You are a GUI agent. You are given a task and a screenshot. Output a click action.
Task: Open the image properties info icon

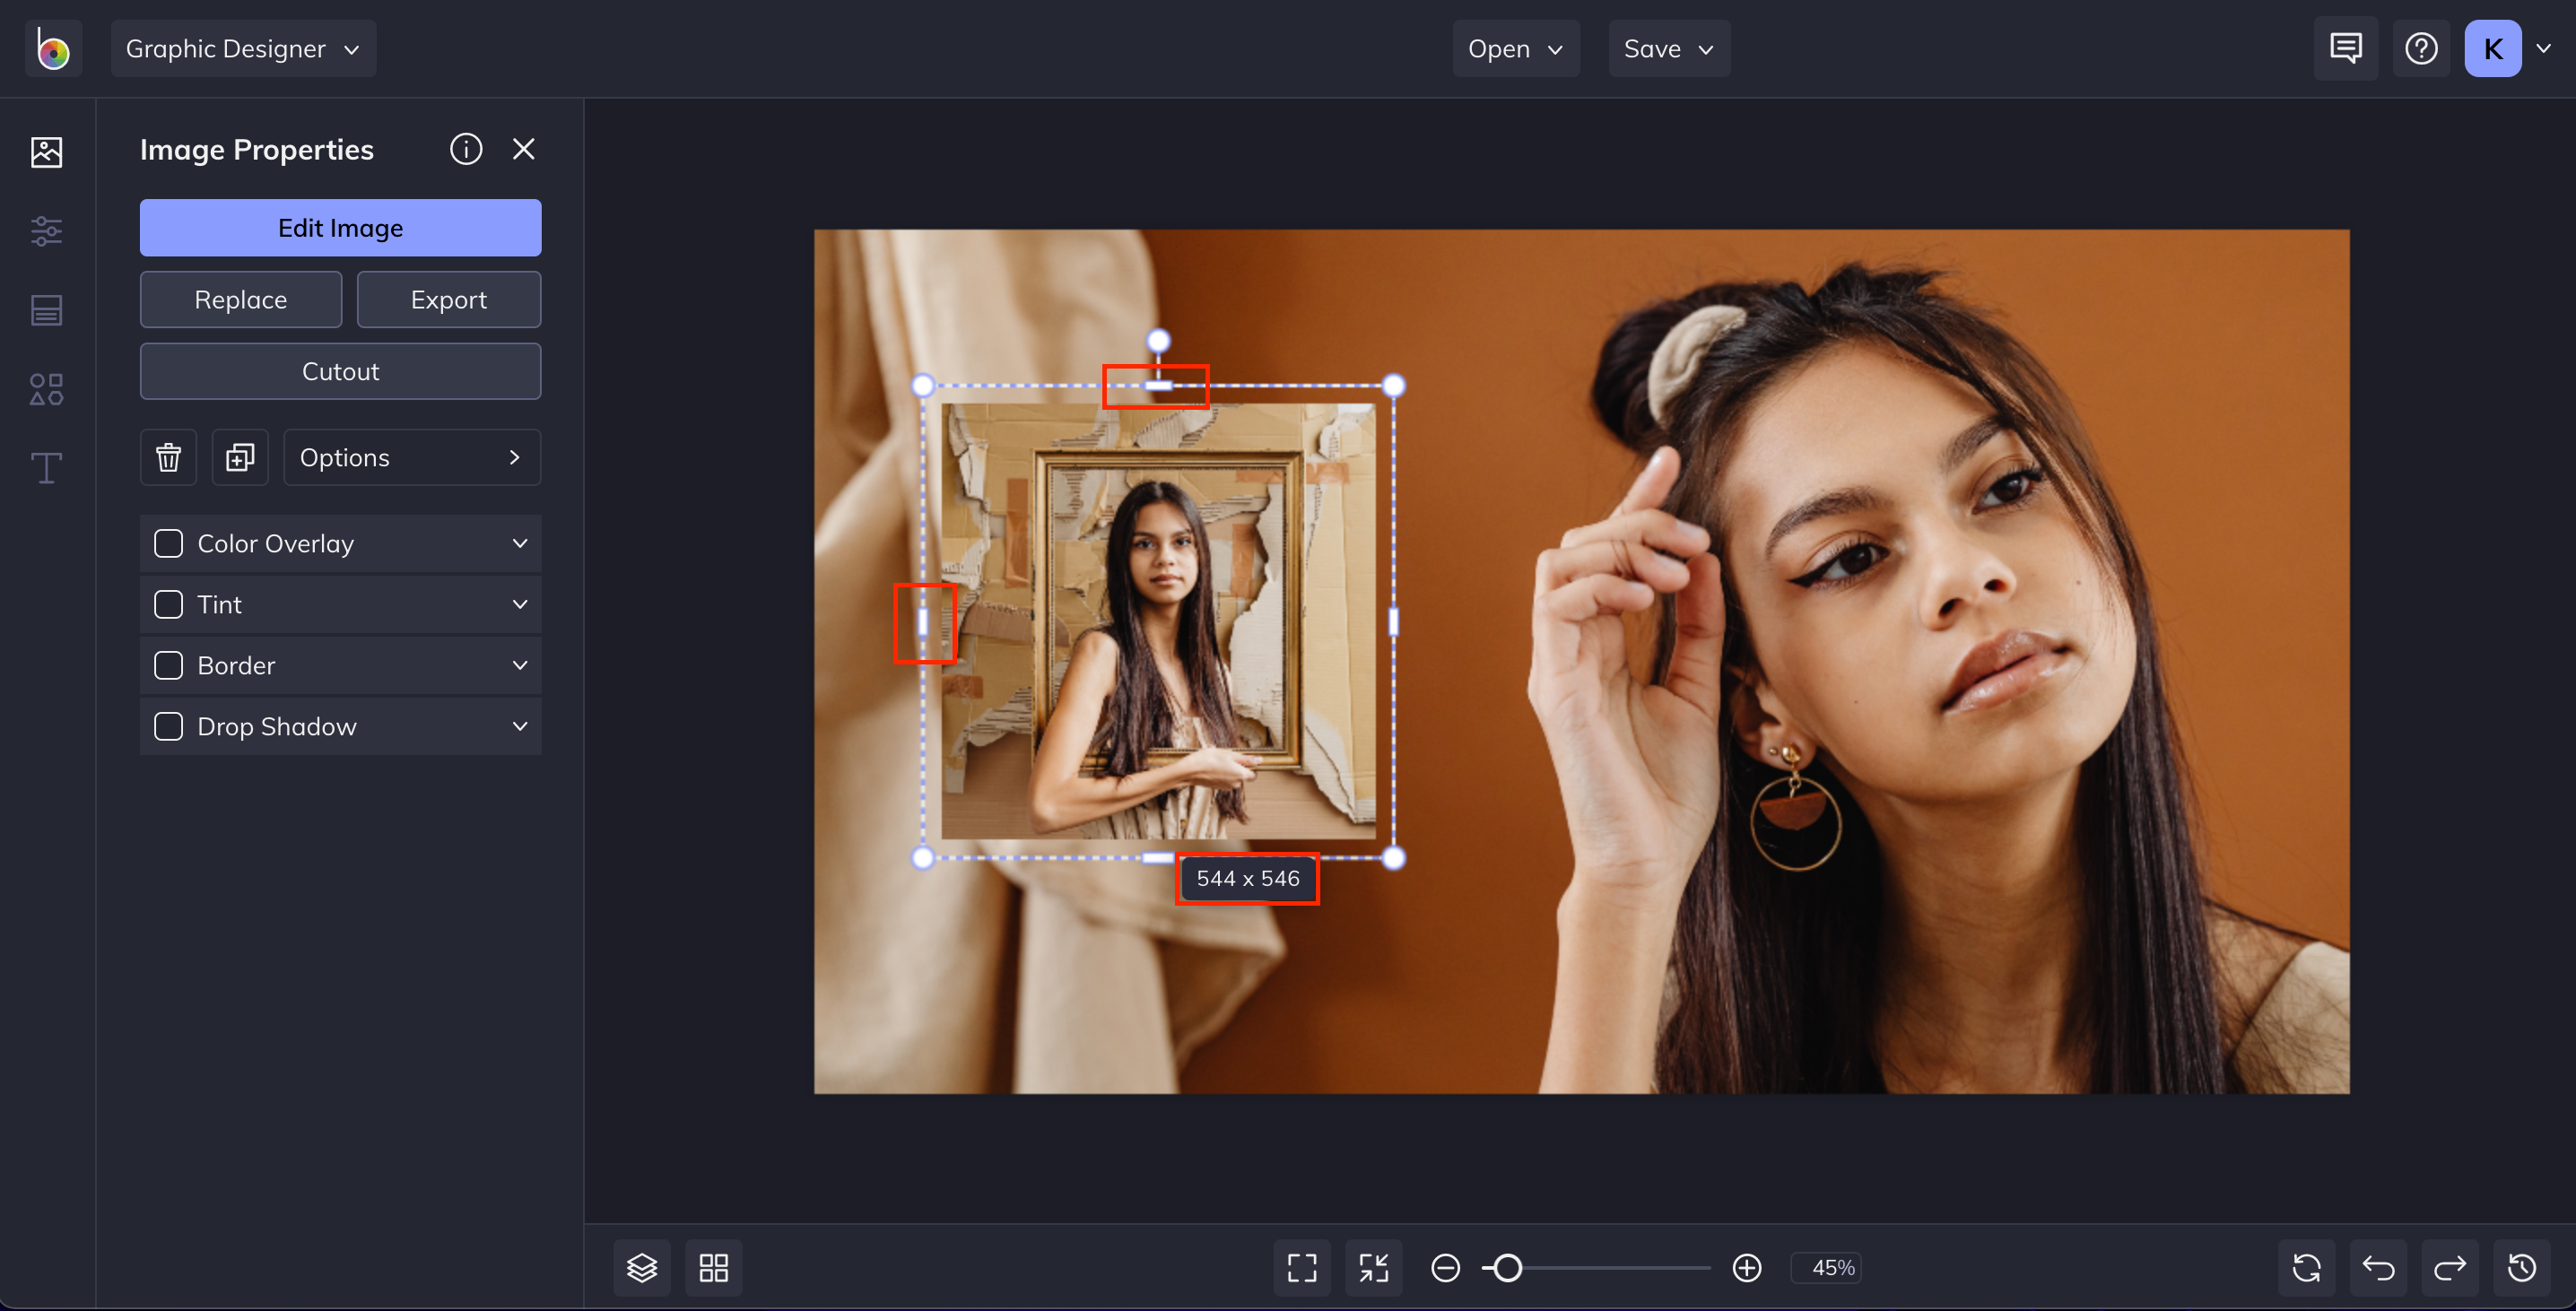466,149
